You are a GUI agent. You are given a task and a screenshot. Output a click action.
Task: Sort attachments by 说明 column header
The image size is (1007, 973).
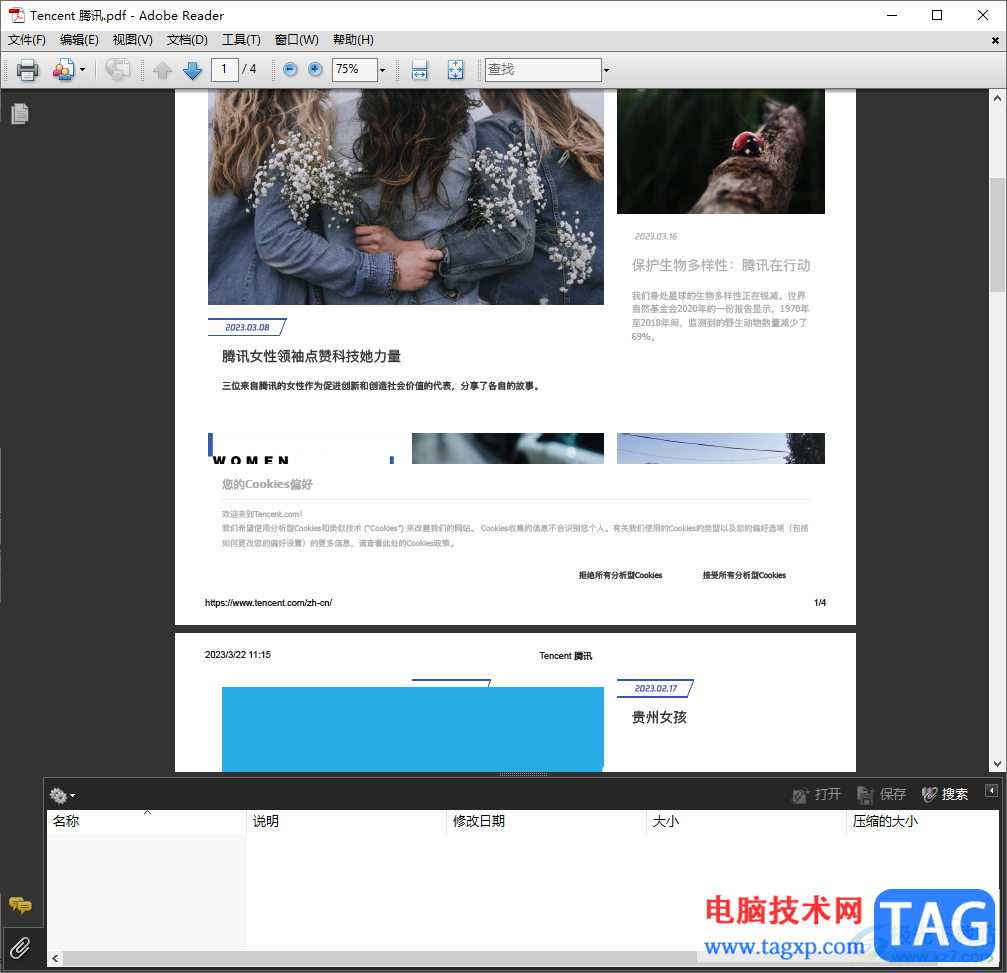click(346, 821)
